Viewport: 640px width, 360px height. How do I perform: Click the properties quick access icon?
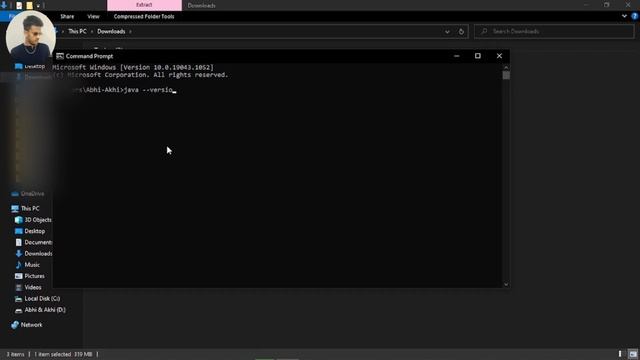tap(19, 5)
